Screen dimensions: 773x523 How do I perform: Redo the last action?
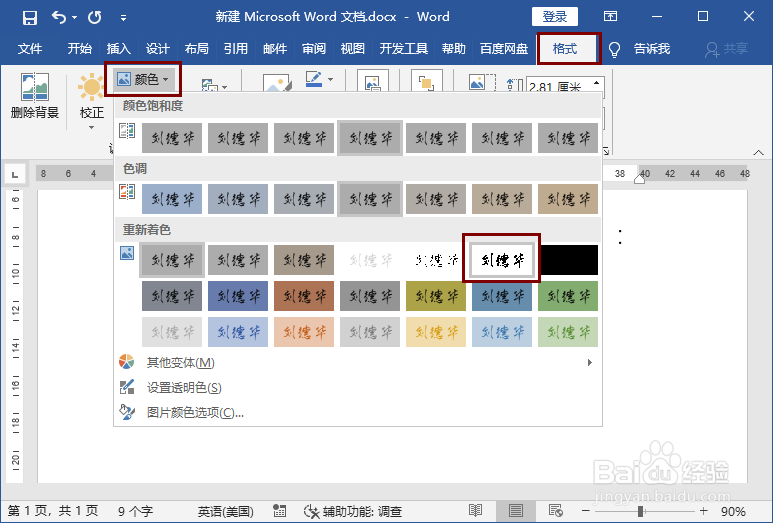[x=95, y=18]
